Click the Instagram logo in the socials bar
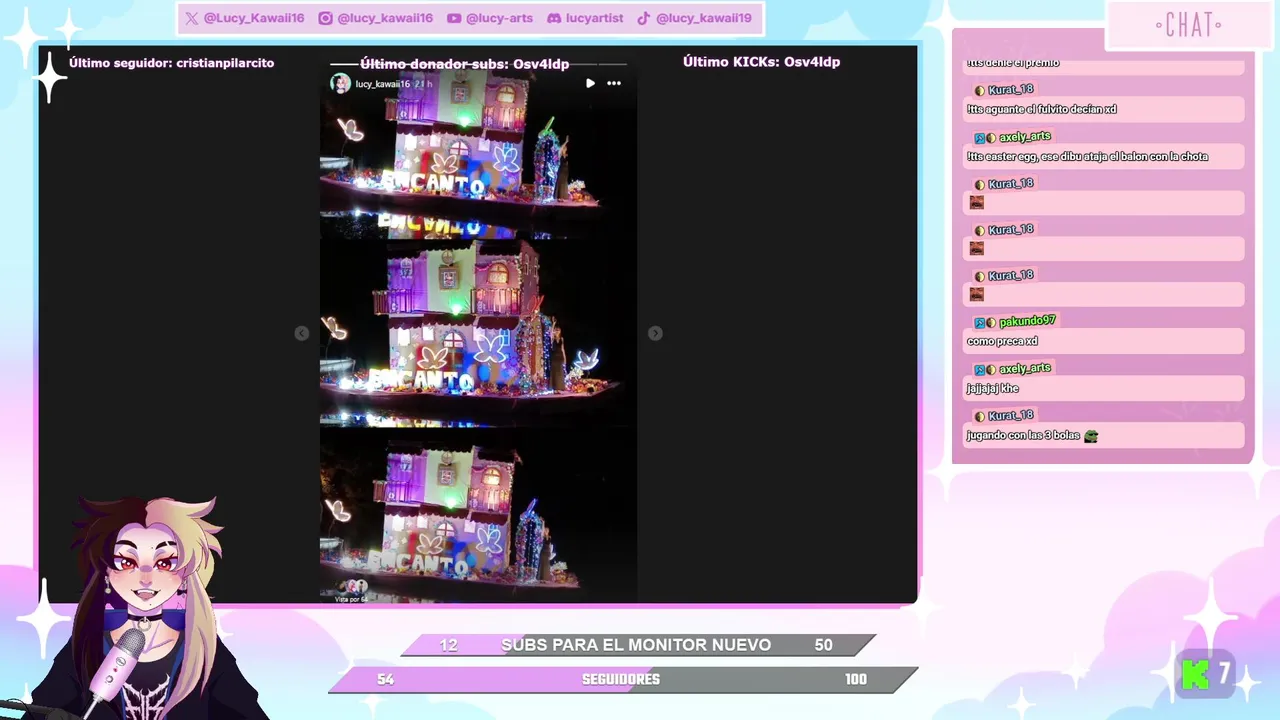This screenshot has width=1280, height=720. (325, 18)
